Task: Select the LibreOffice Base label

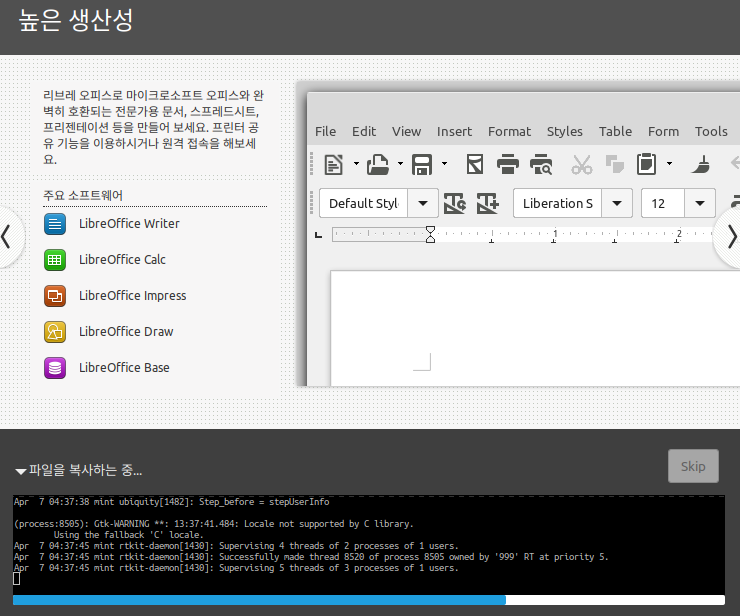Action: point(124,368)
